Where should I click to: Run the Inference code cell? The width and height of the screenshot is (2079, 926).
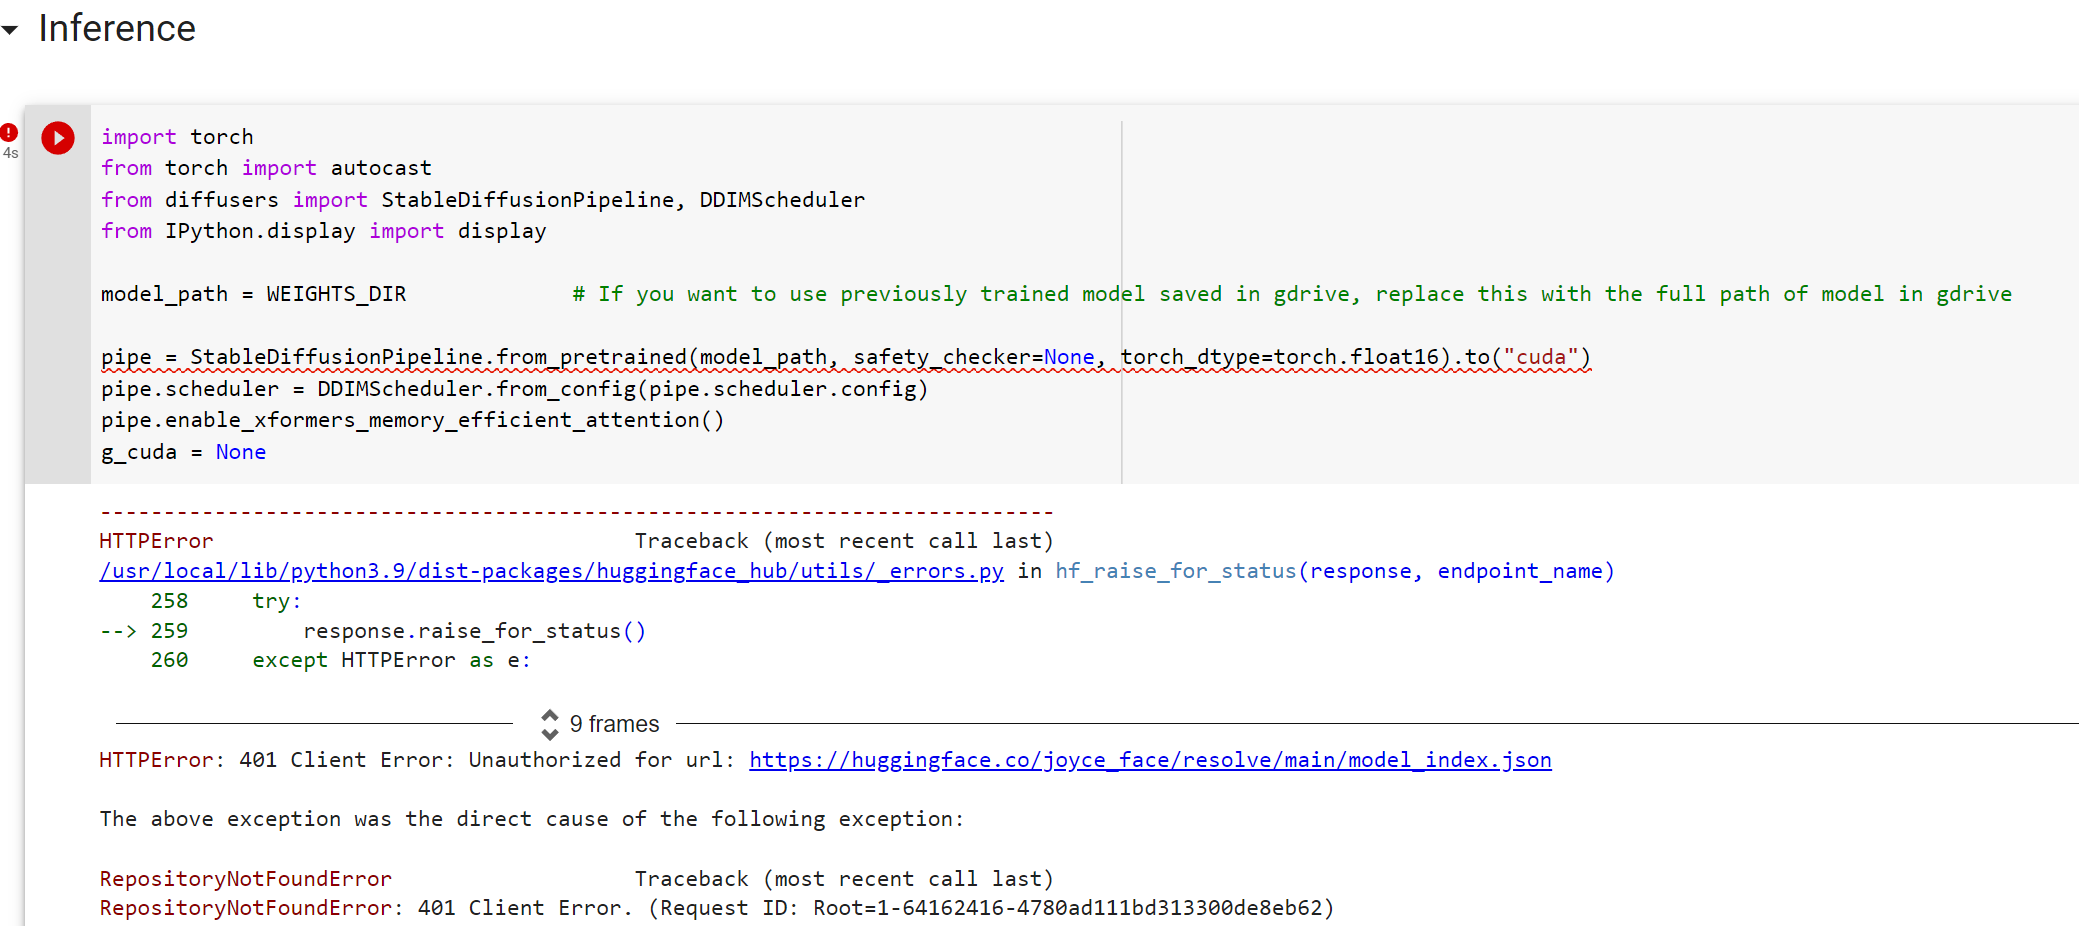click(58, 138)
